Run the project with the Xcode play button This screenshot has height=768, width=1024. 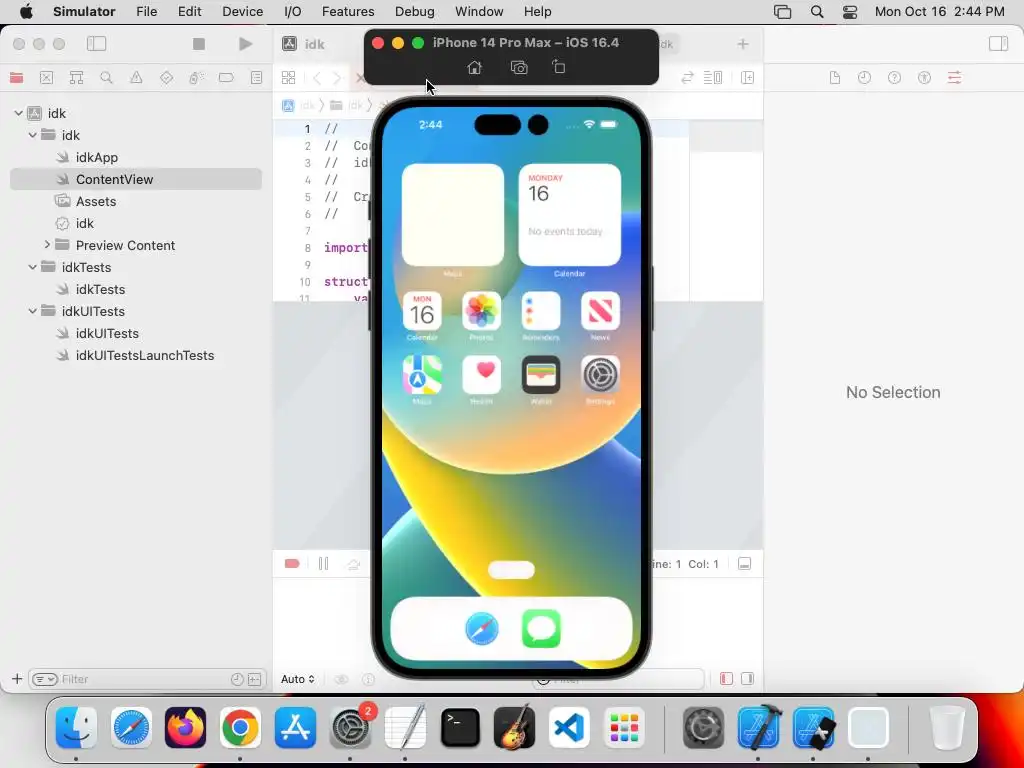tap(246, 44)
